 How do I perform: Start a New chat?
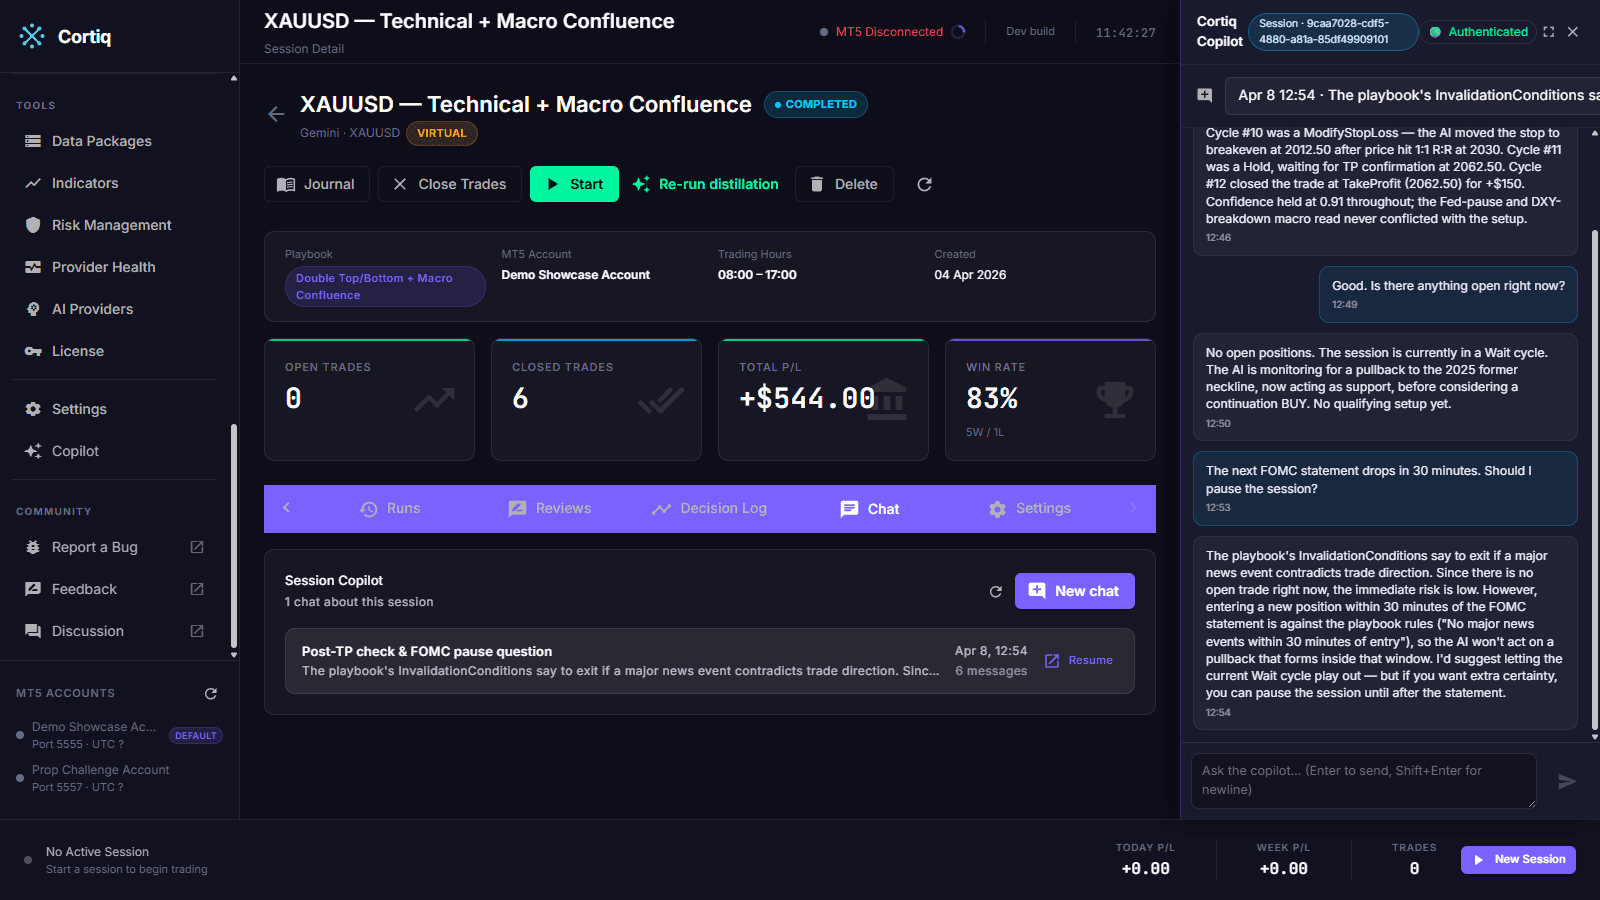tap(1075, 591)
